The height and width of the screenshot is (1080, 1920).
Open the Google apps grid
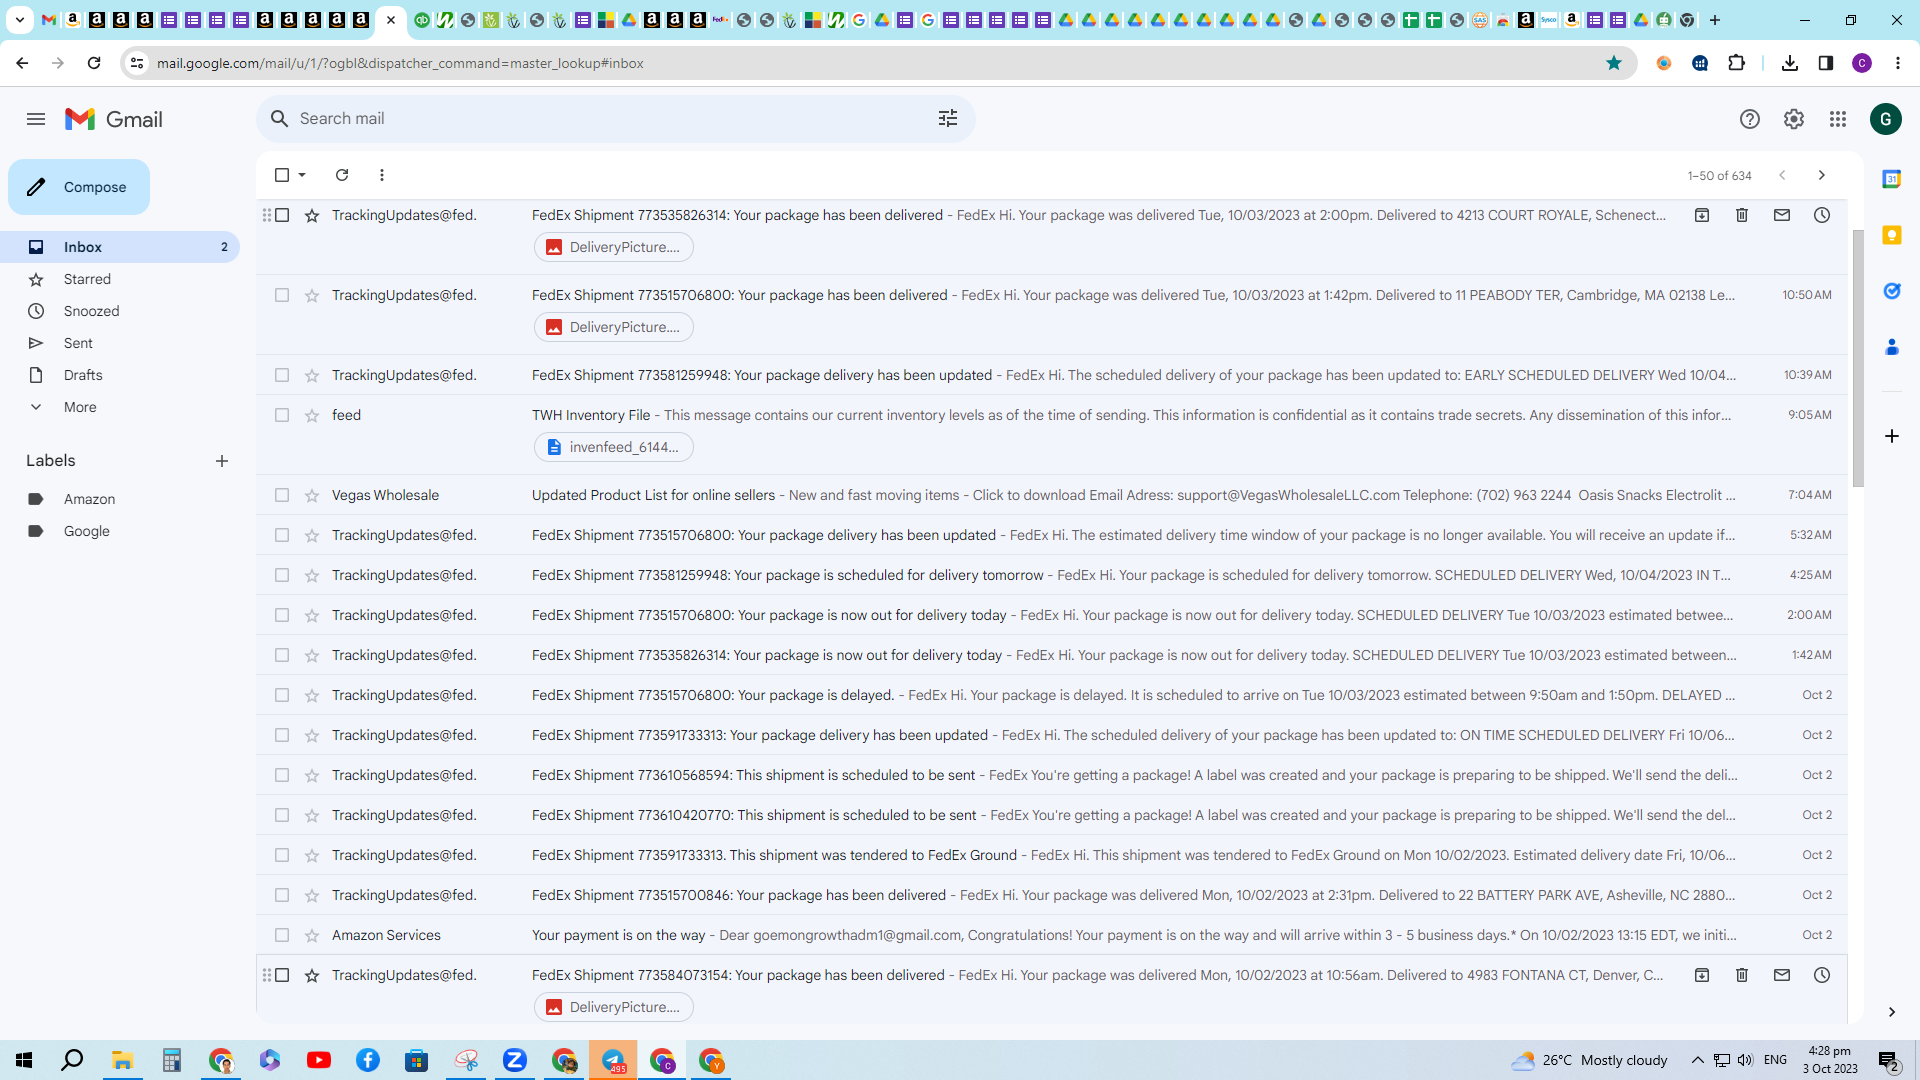pos(1838,119)
